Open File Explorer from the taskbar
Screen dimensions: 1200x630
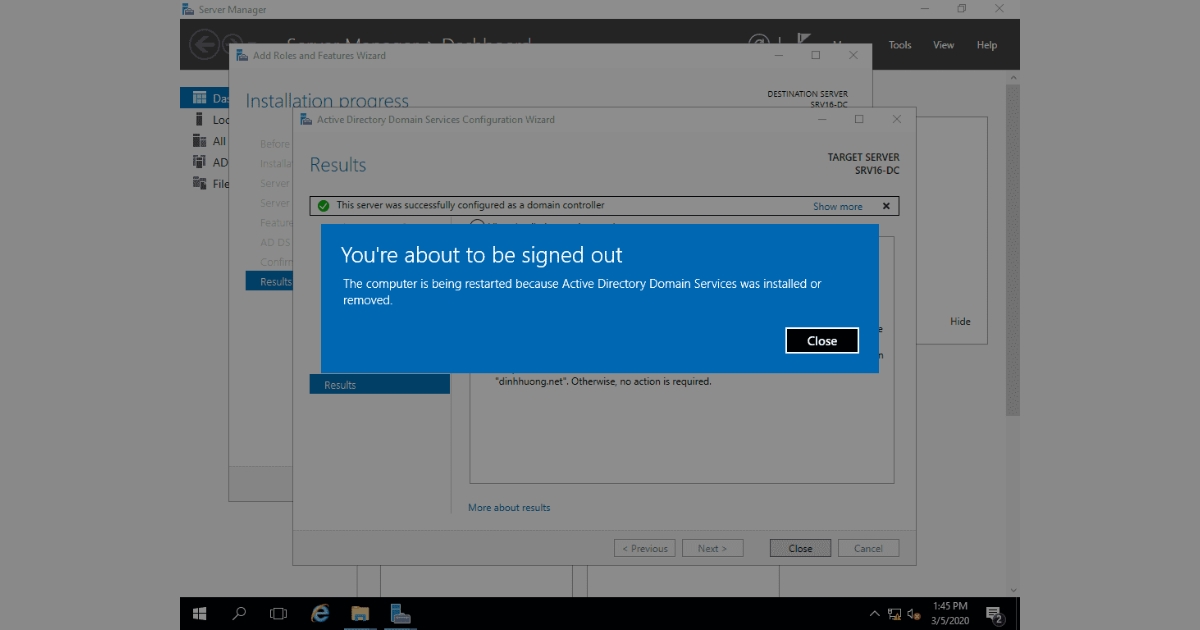(x=360, y=613)
